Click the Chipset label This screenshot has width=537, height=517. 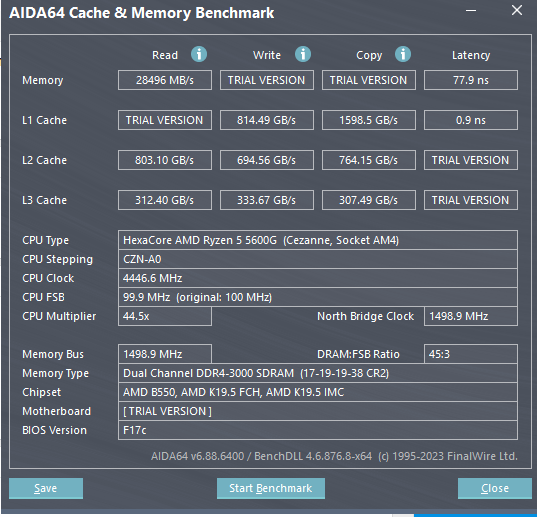tap(41, 392)
